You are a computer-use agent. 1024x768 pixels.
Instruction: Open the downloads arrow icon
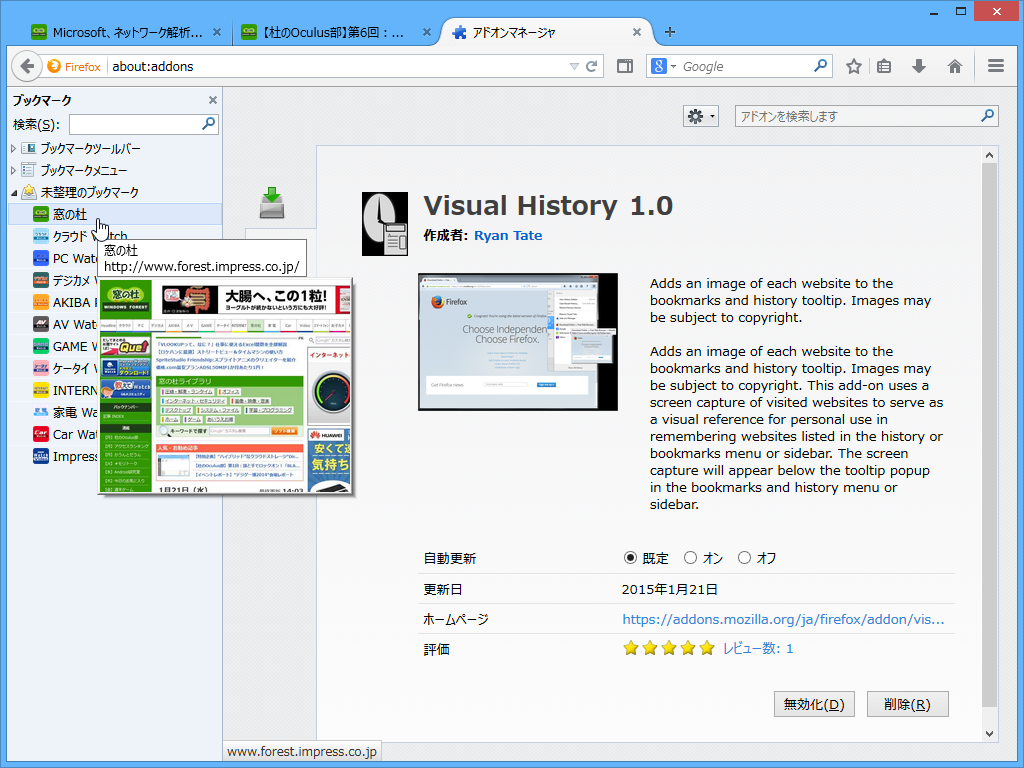pos(919,66)
